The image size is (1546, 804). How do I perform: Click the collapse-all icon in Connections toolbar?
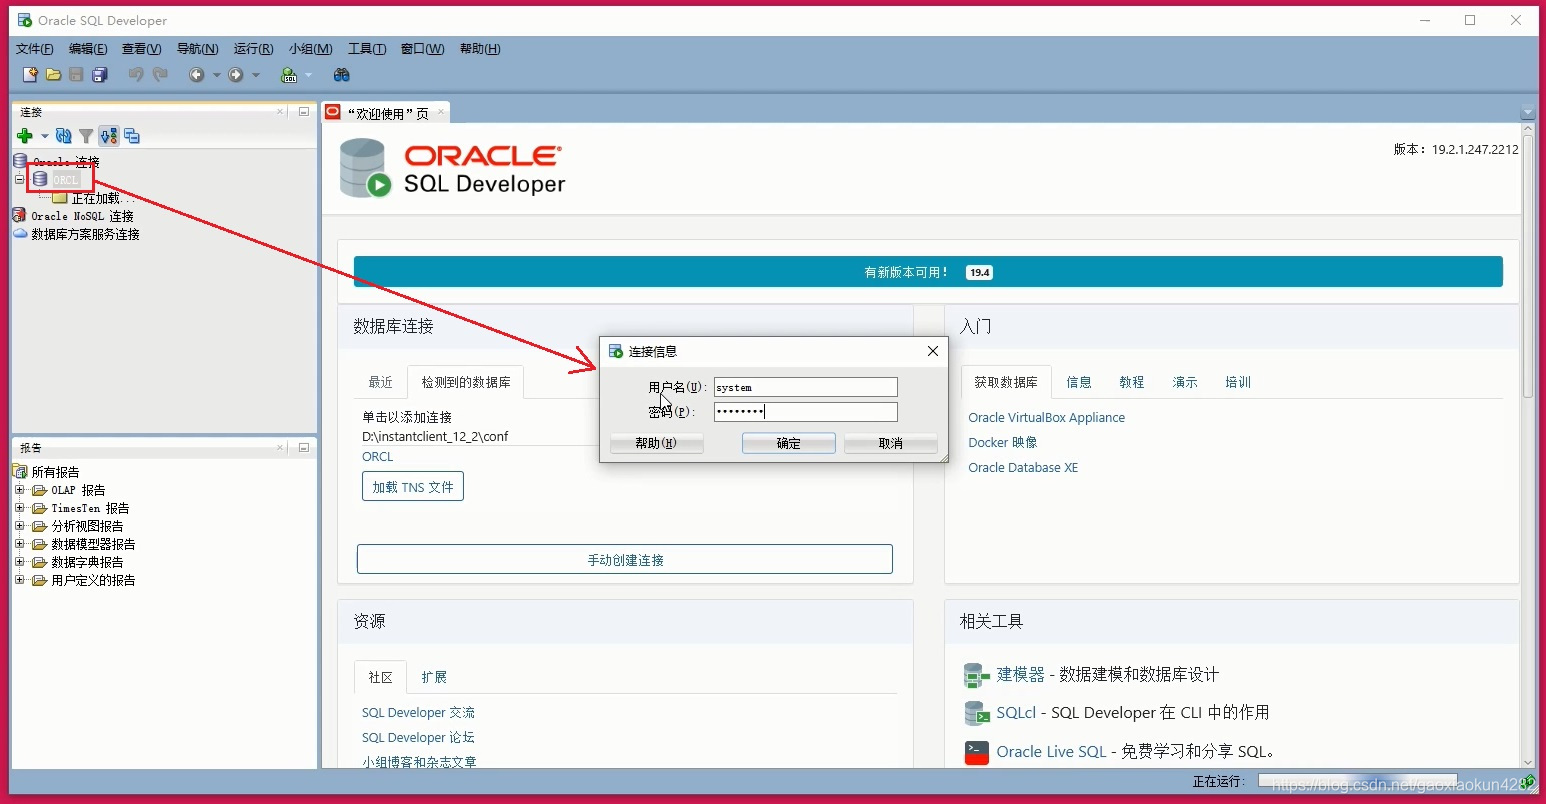click(132, 136)
